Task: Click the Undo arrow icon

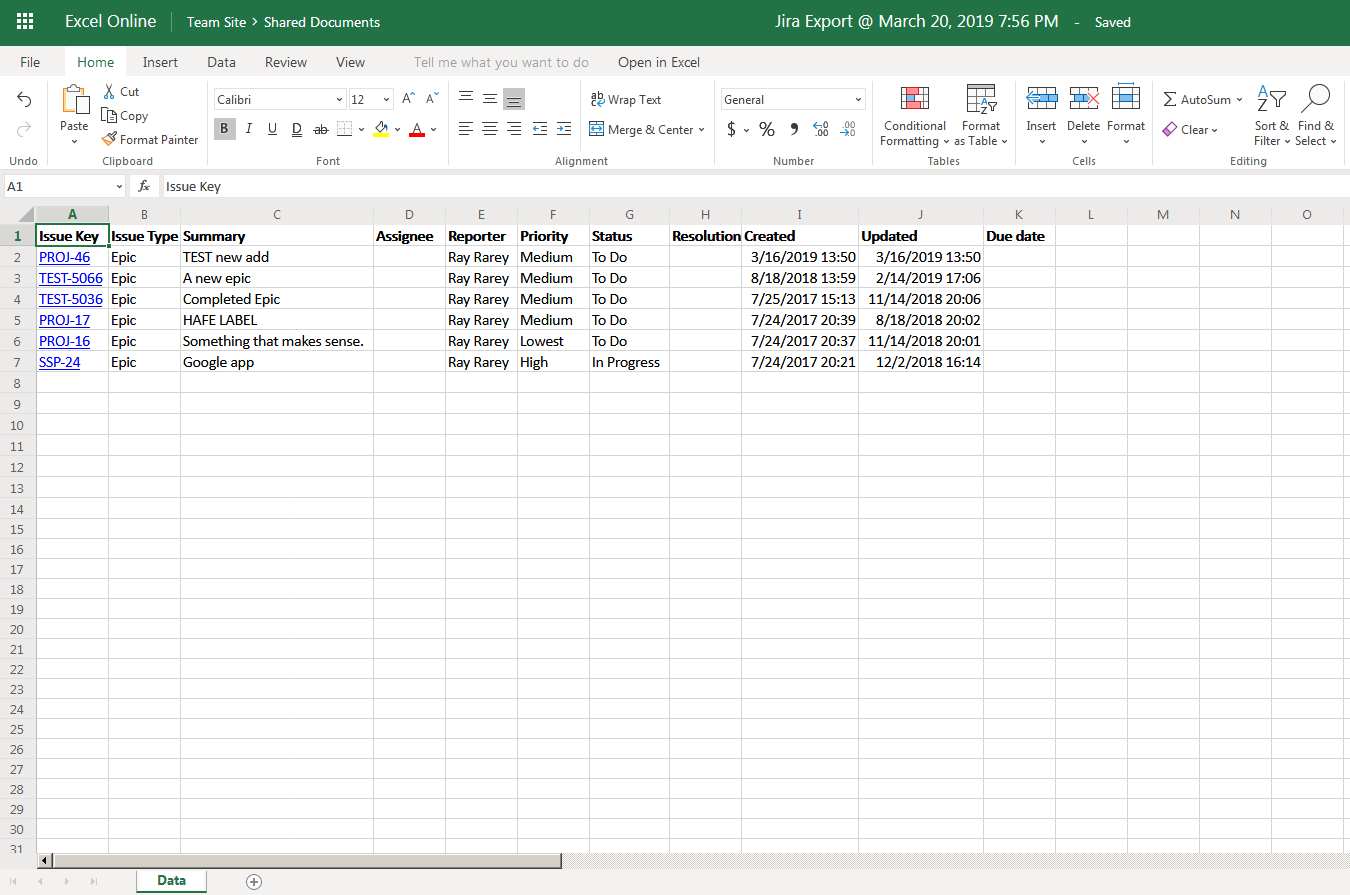Action: pos(24,99)
